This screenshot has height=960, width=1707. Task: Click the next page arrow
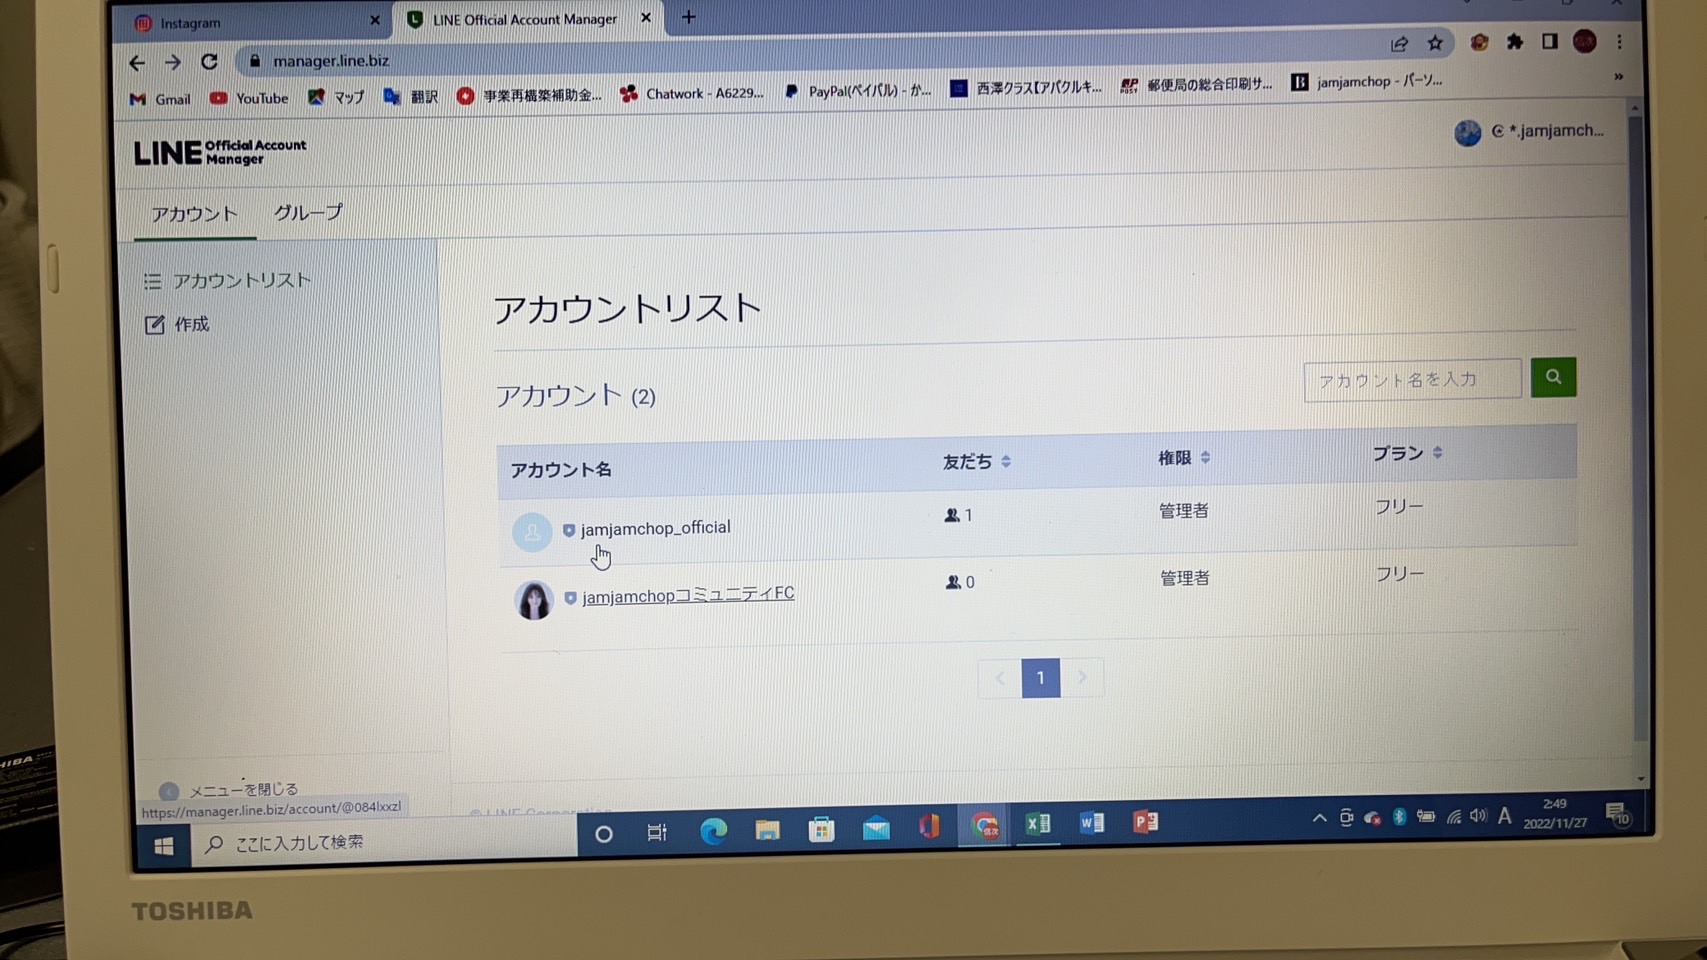coord(1082,677)
